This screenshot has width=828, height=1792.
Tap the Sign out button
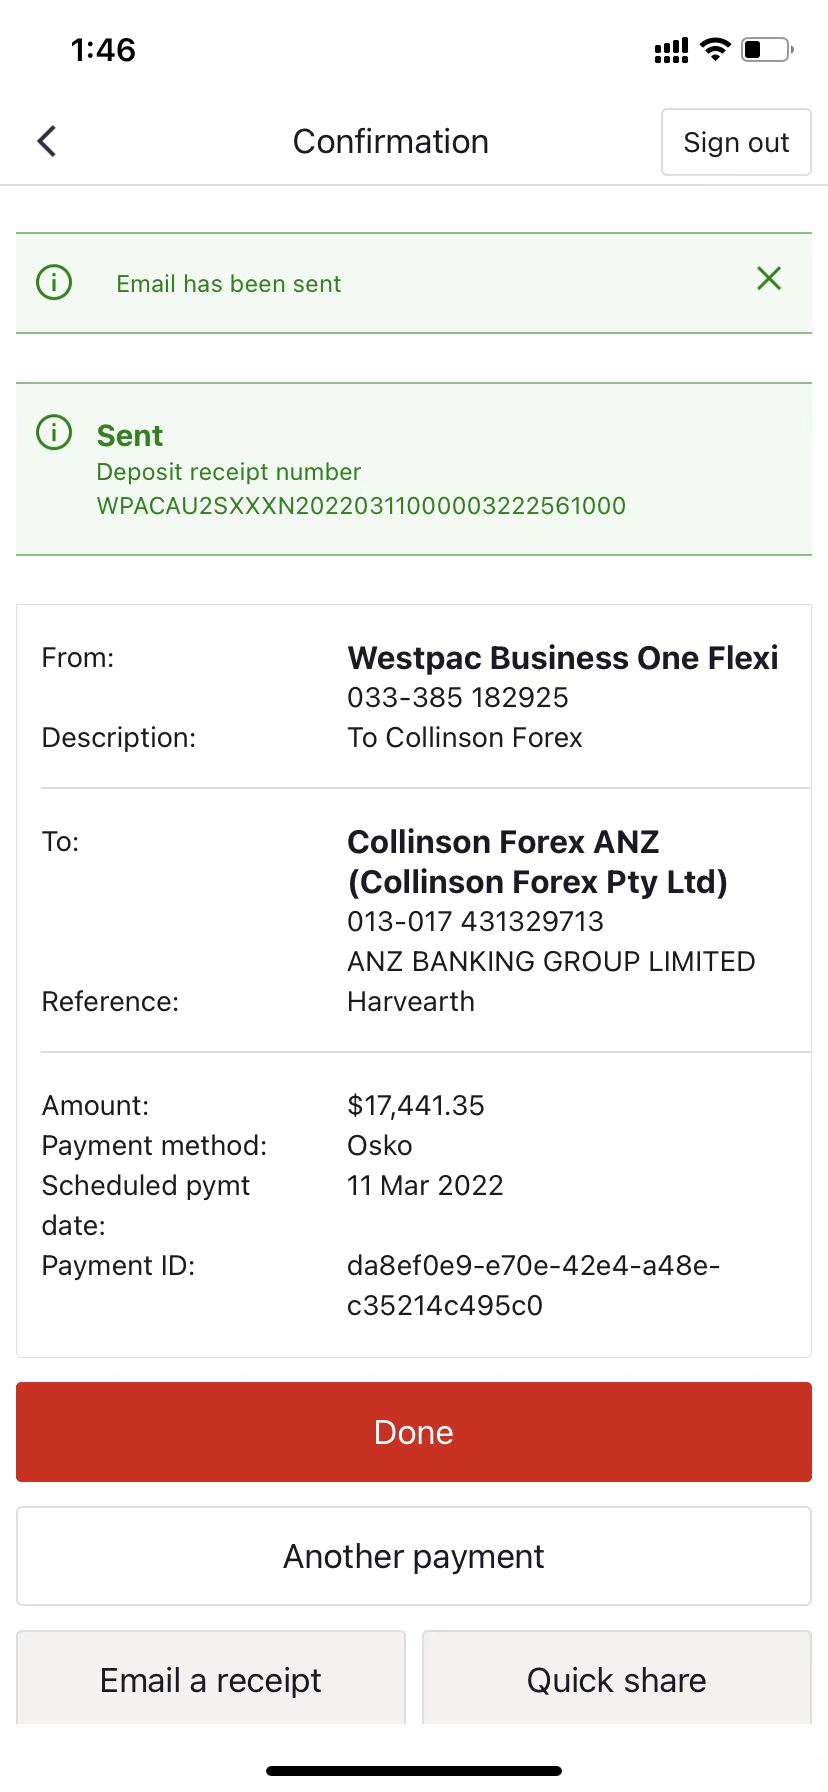point(736,142)
